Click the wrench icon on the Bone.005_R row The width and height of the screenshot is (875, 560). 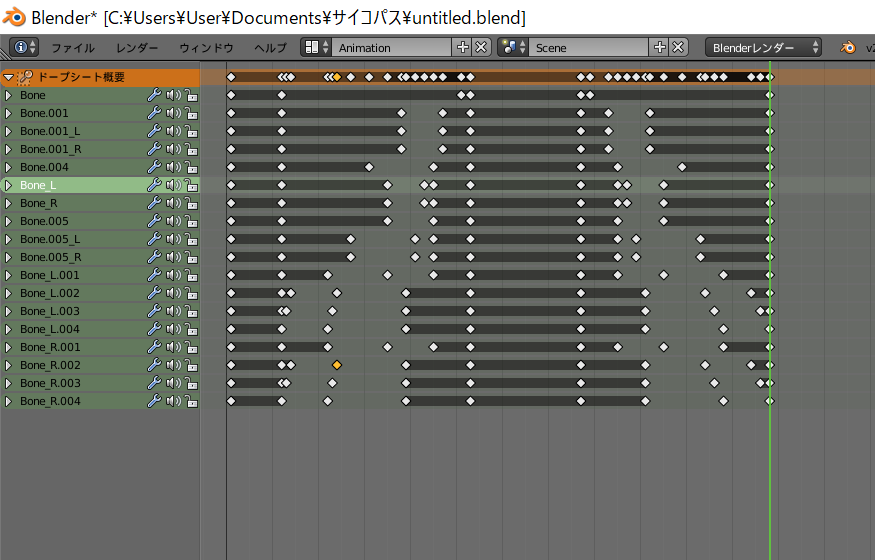tap(154, 257)
